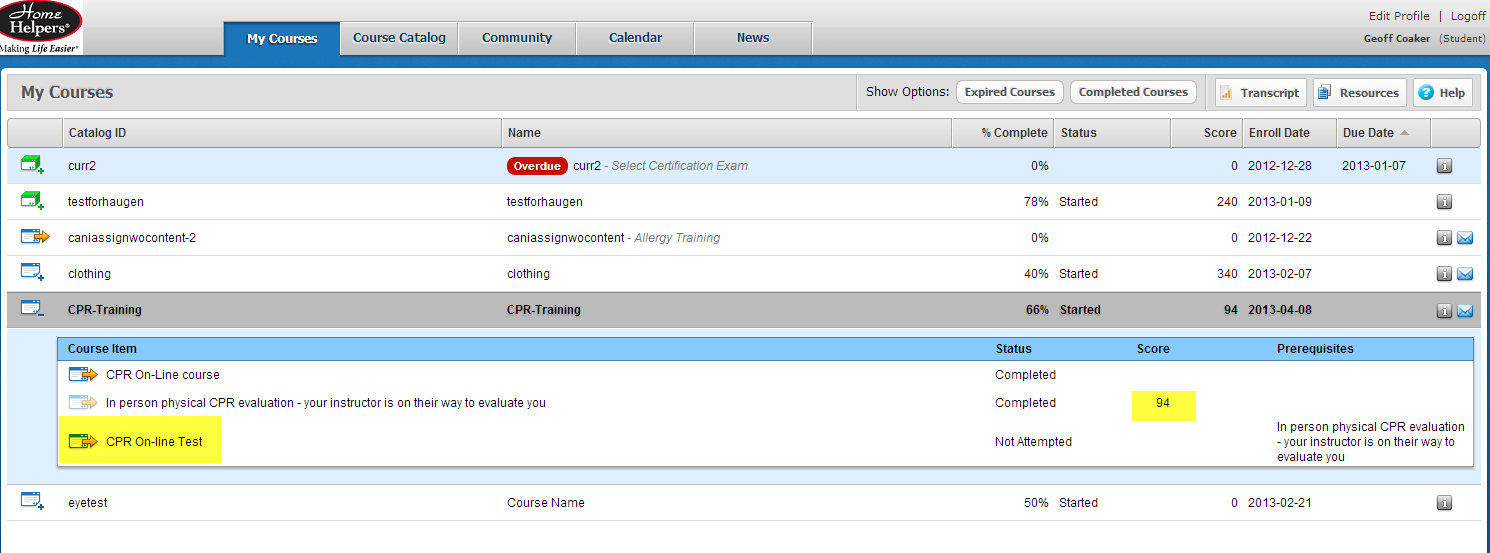This screenshot has height=553, width=1490.
Task: Click the Edit Profile link
Action: click(x=1398, y=16)
